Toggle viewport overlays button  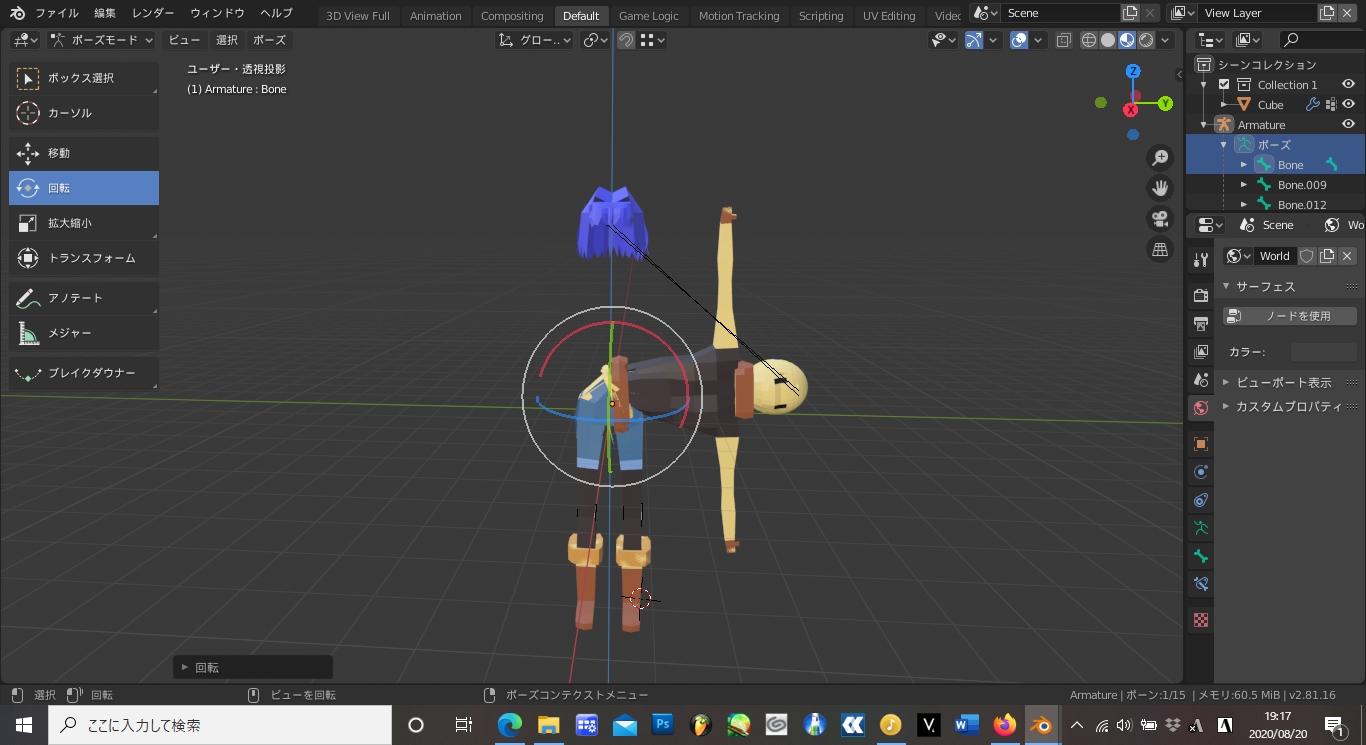(x=1019, y=40)
